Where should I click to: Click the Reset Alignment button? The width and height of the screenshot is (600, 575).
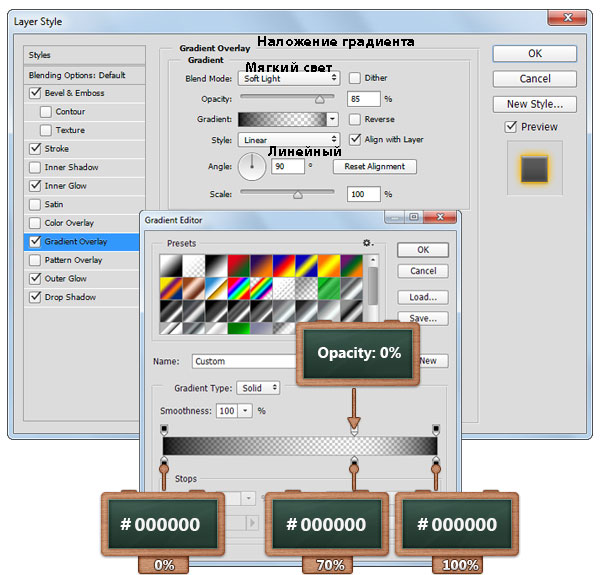click(375, 166)
